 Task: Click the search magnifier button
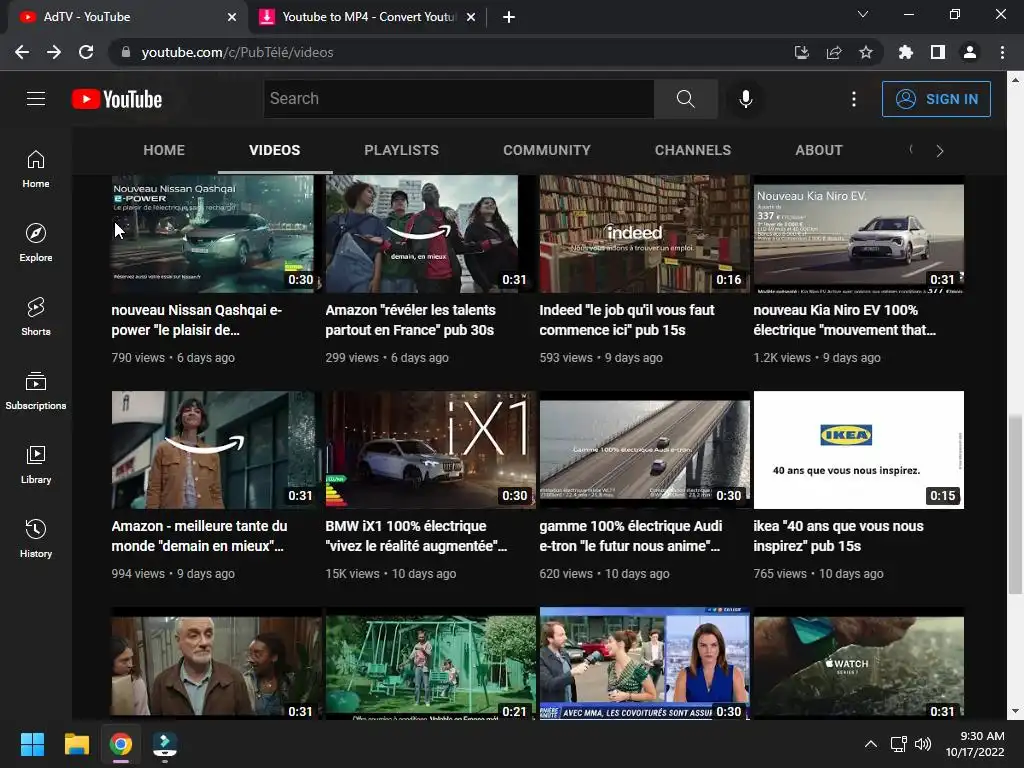click(x=686, y=99)
